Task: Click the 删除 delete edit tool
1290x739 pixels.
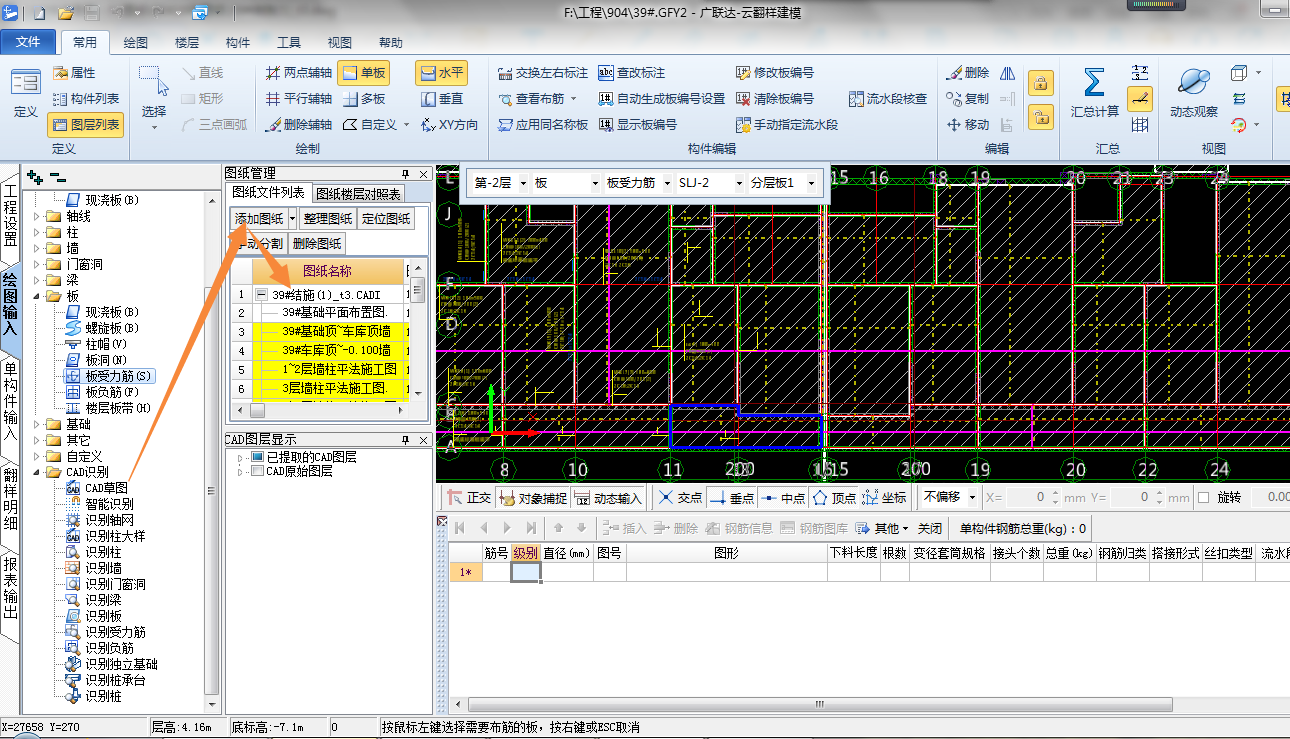Action: (x=968, y=73)
